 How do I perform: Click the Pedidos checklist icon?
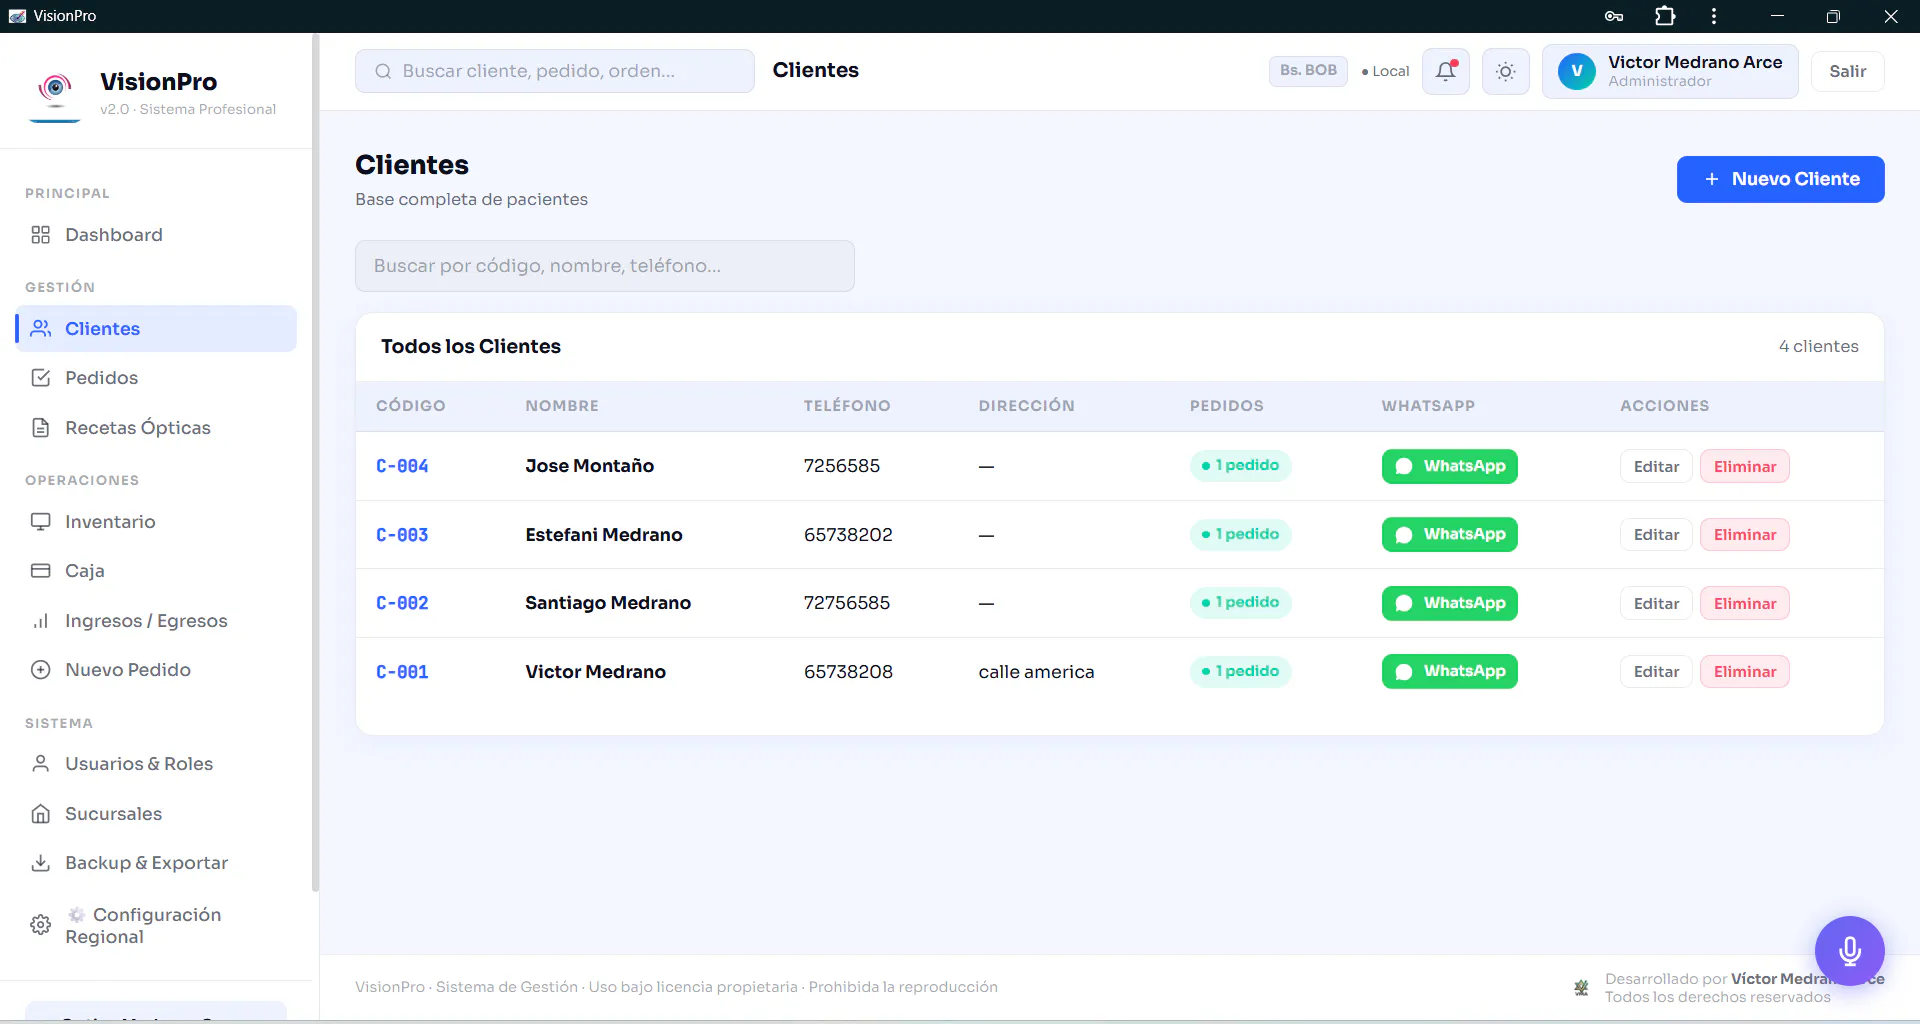pos(40,378)
